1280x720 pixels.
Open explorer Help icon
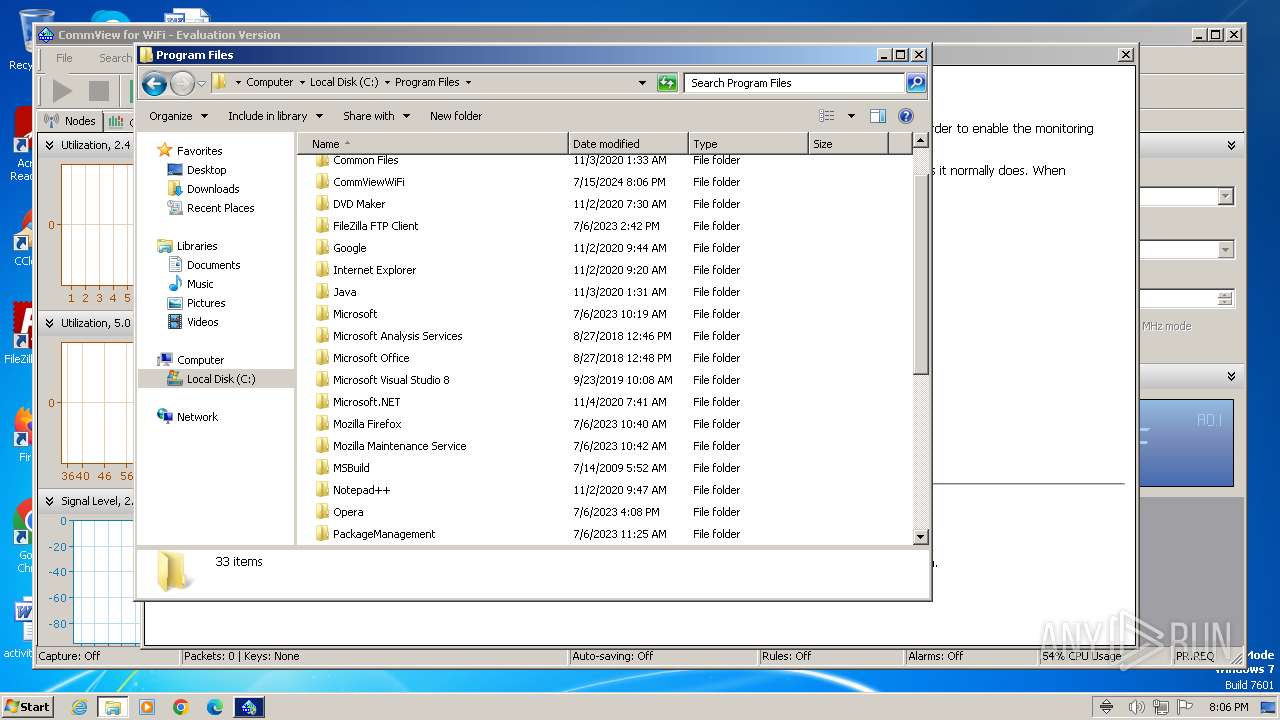coord(906,116)
